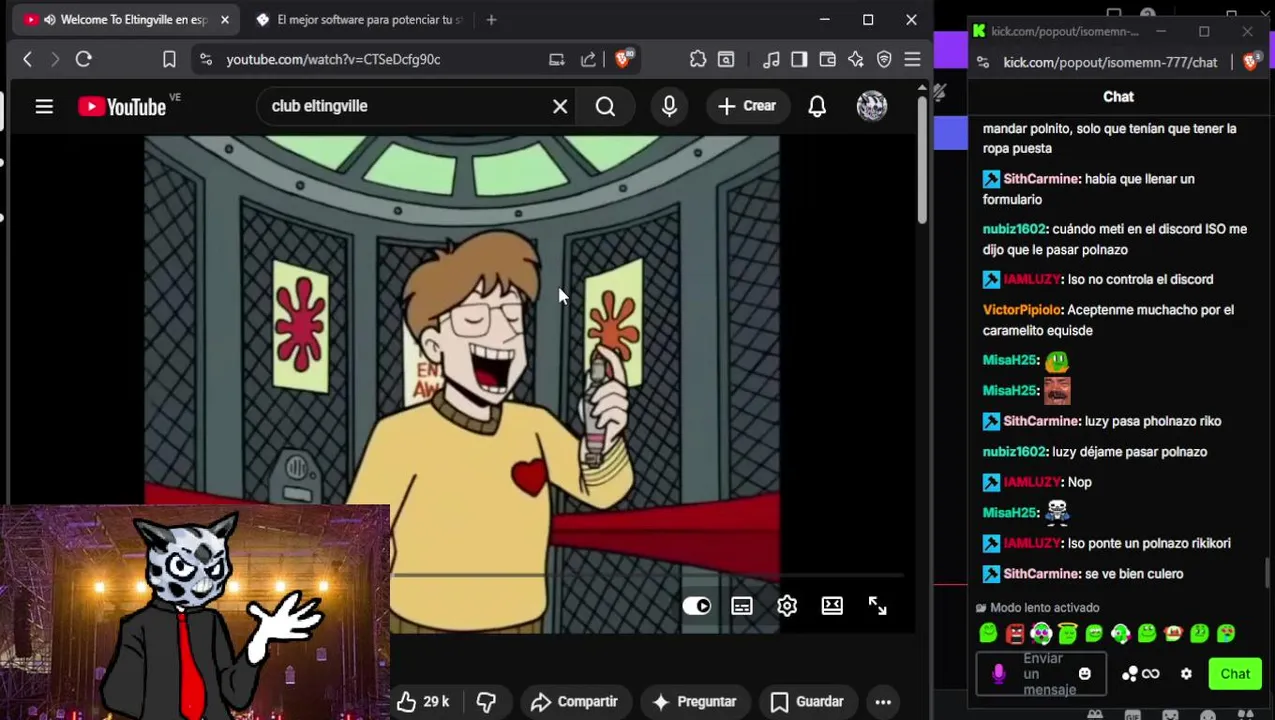
Task: Play or pause by clicking video frame
Action: coord(461,384)
